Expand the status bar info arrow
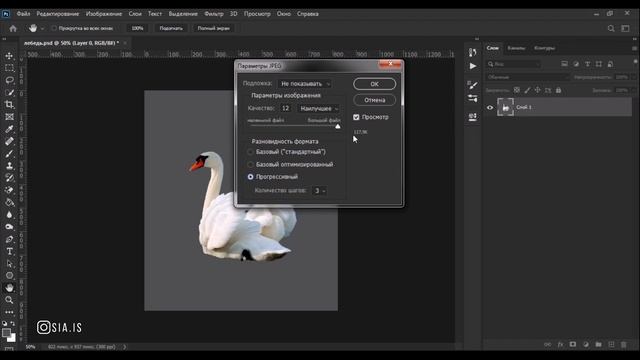 point(124,347)
